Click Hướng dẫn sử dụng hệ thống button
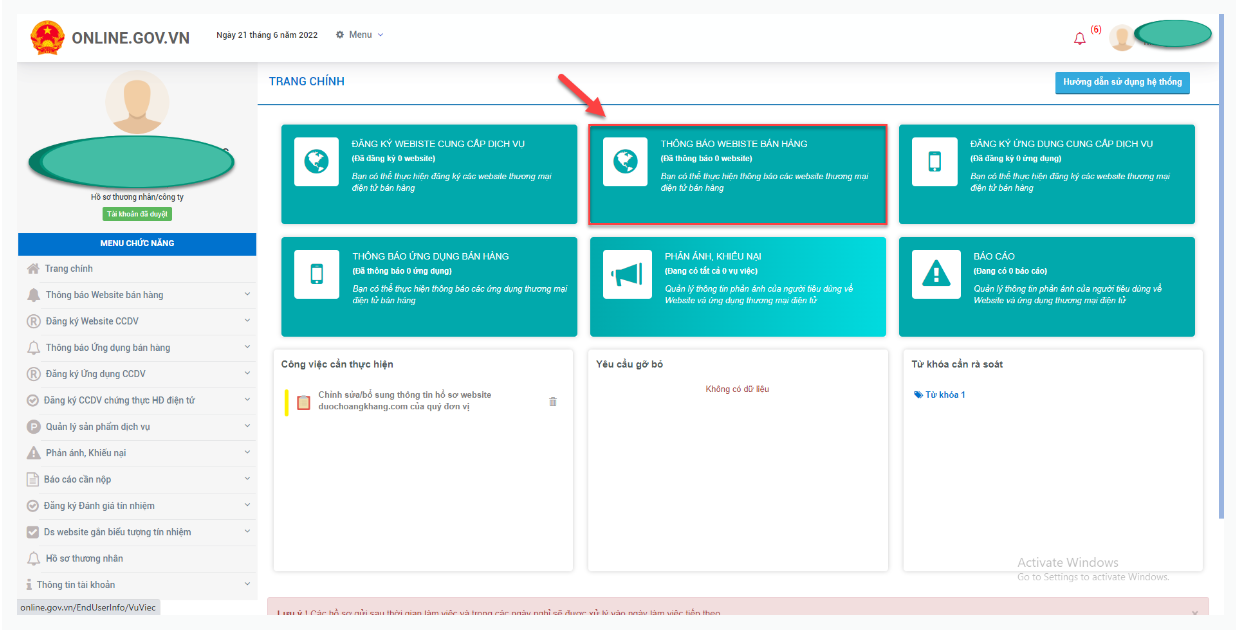 1122,83
